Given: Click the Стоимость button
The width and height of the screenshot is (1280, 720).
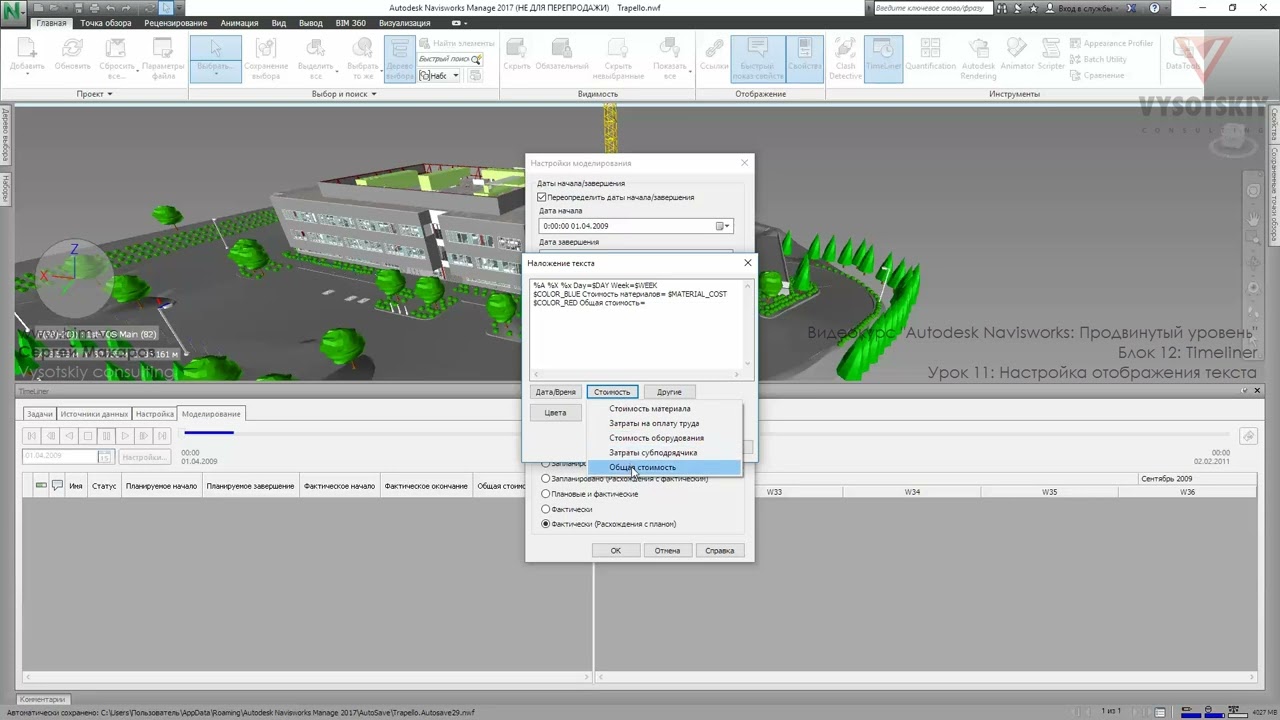Looking at the screenshot, I should coord(612,392).
